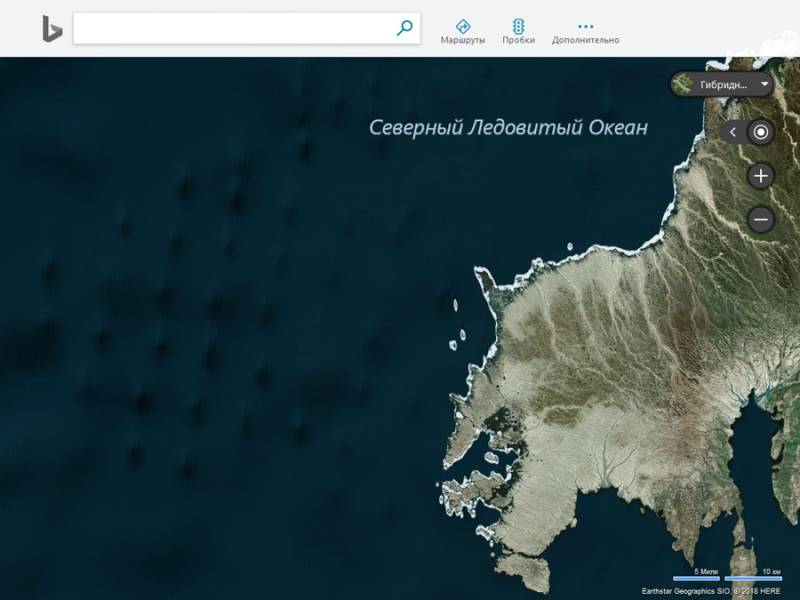Select the Гибридн... map style label
The height and width of the screenshot is (600, 800).
[723, 85]
